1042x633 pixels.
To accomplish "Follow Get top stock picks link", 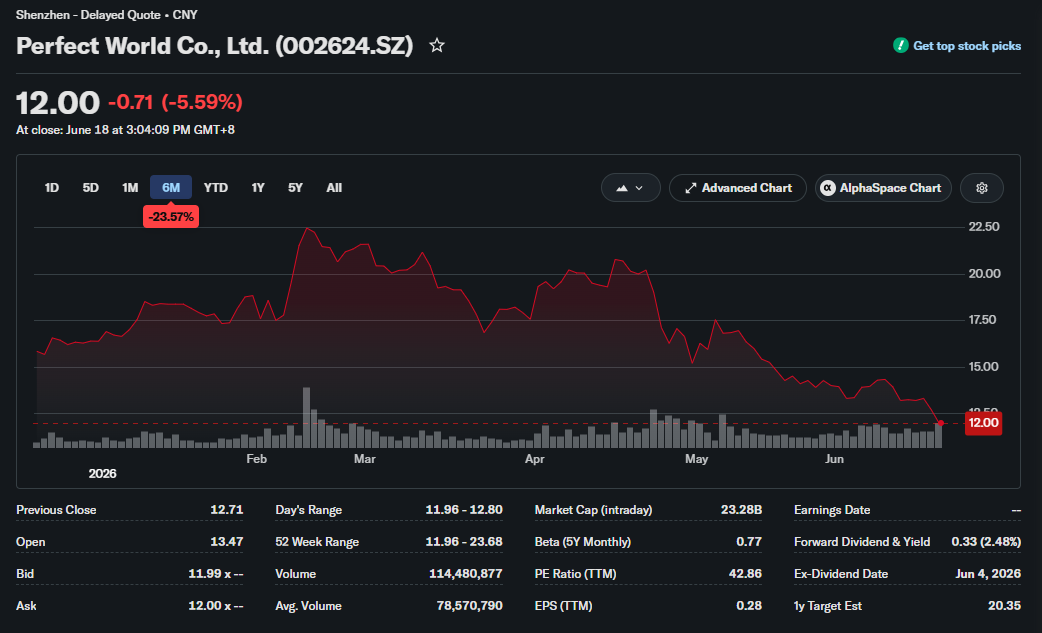I will click(x=967, y=46).
